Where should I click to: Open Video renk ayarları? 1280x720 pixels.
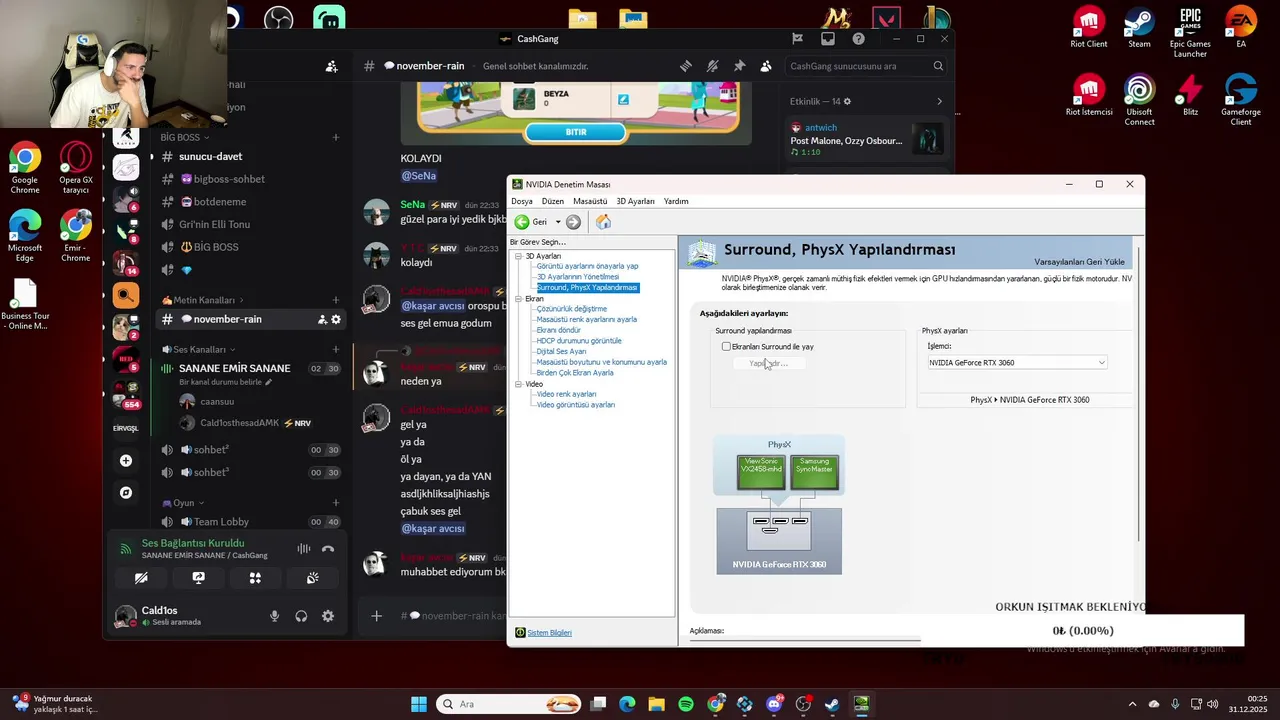566,394
